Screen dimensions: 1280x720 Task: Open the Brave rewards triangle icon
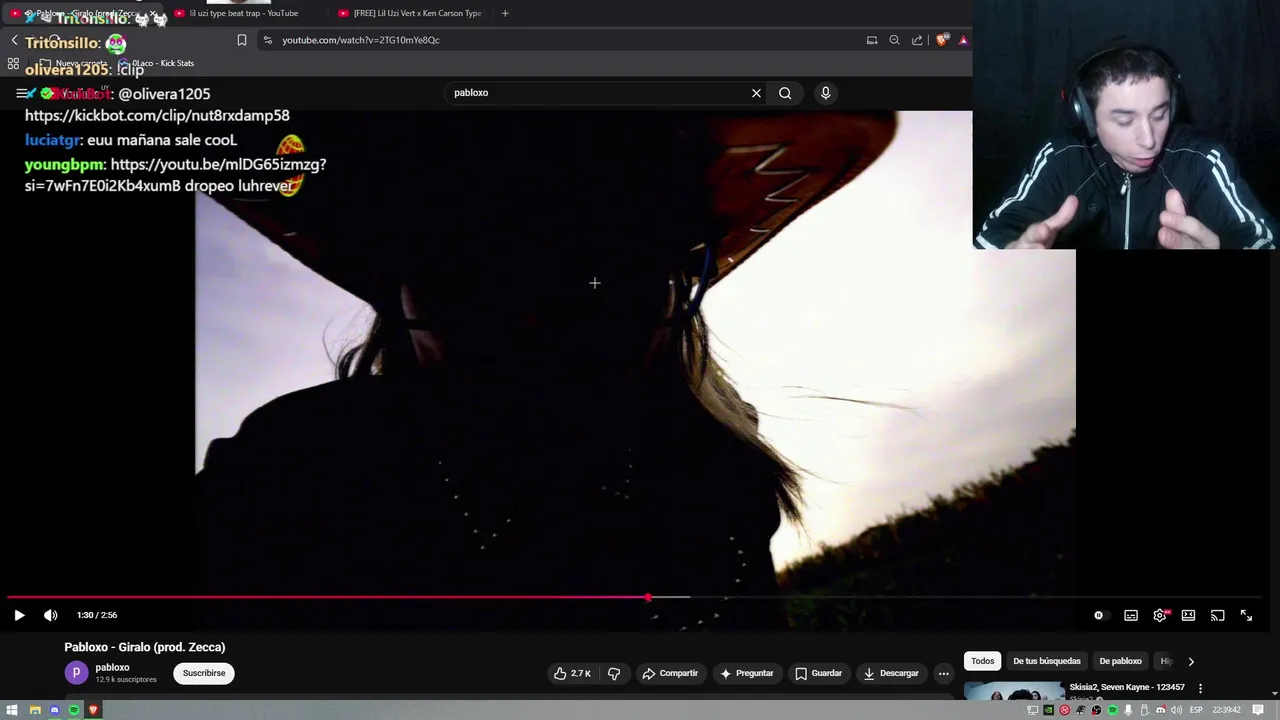click(x=963, y=40)
